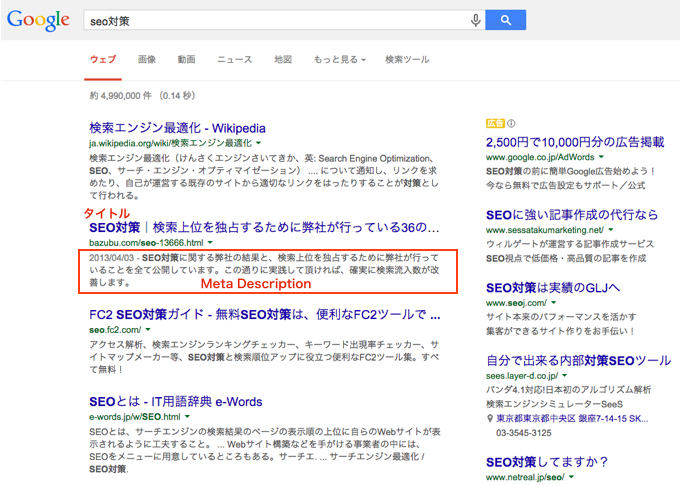
Task: Expand arrow beside bazubu.com/seo-13666.html
Action: [210, 242]
